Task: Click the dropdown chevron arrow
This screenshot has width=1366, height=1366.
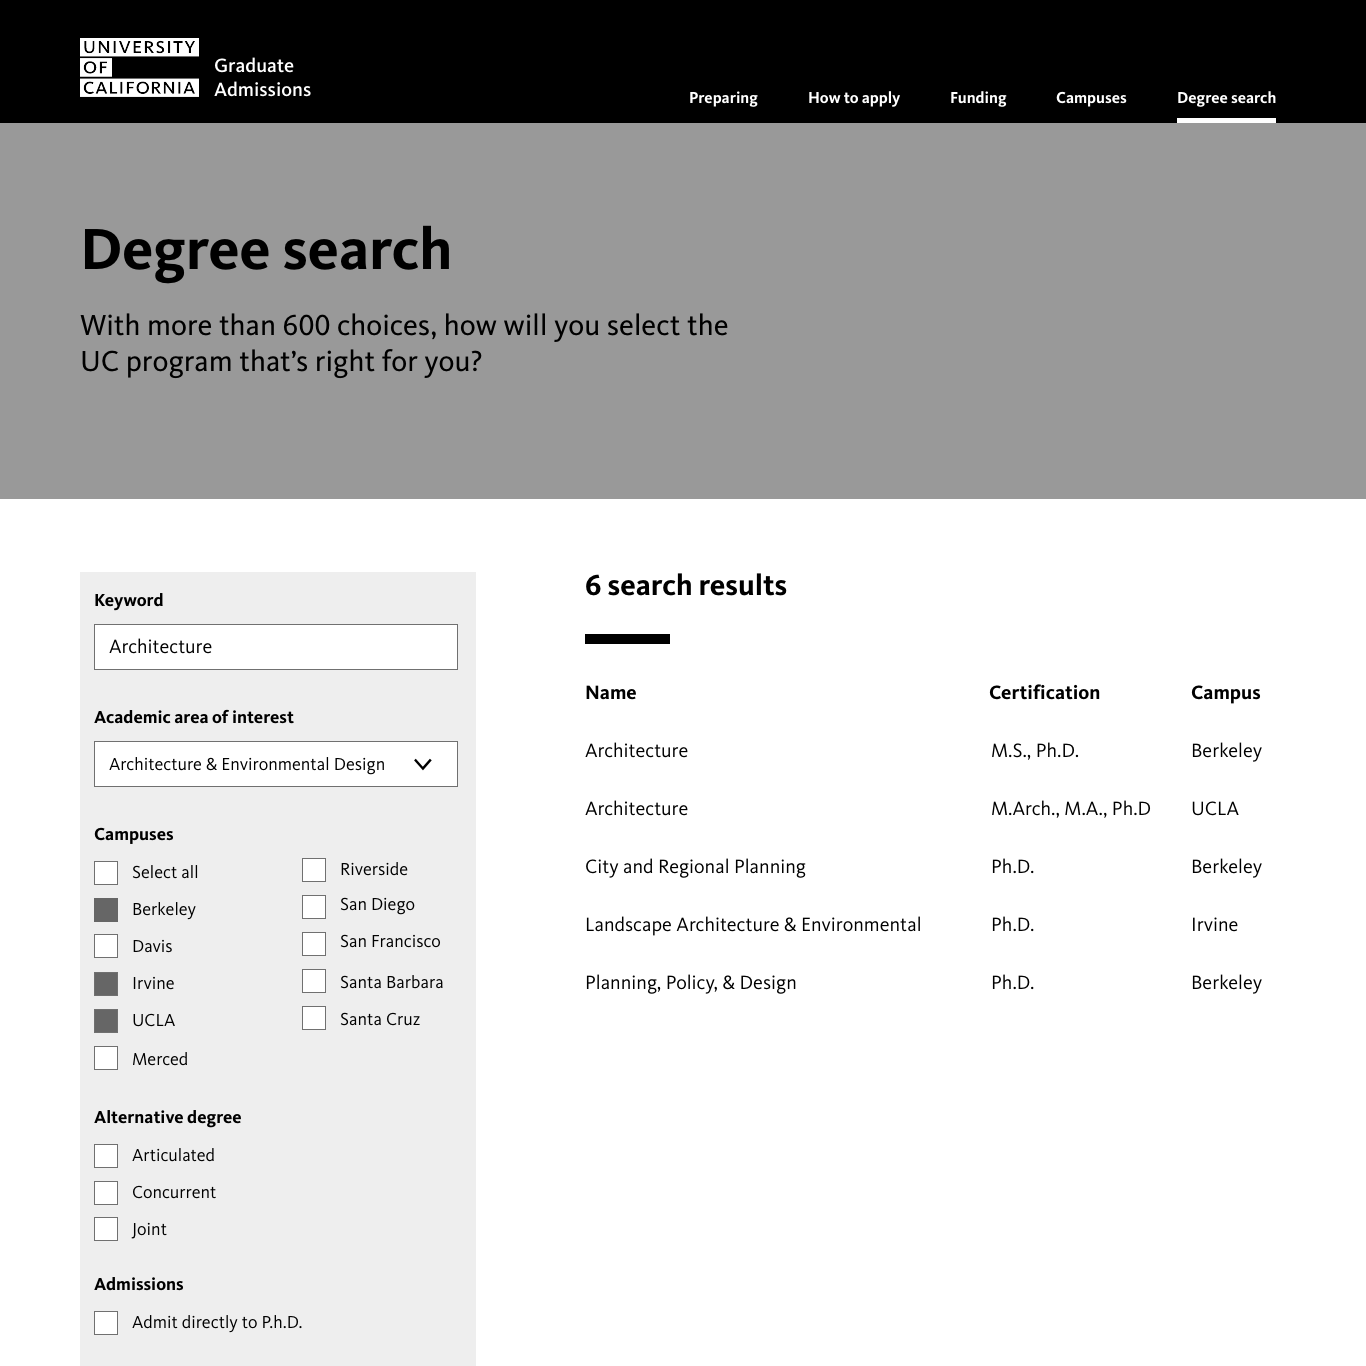Action: tap(423, 764)
